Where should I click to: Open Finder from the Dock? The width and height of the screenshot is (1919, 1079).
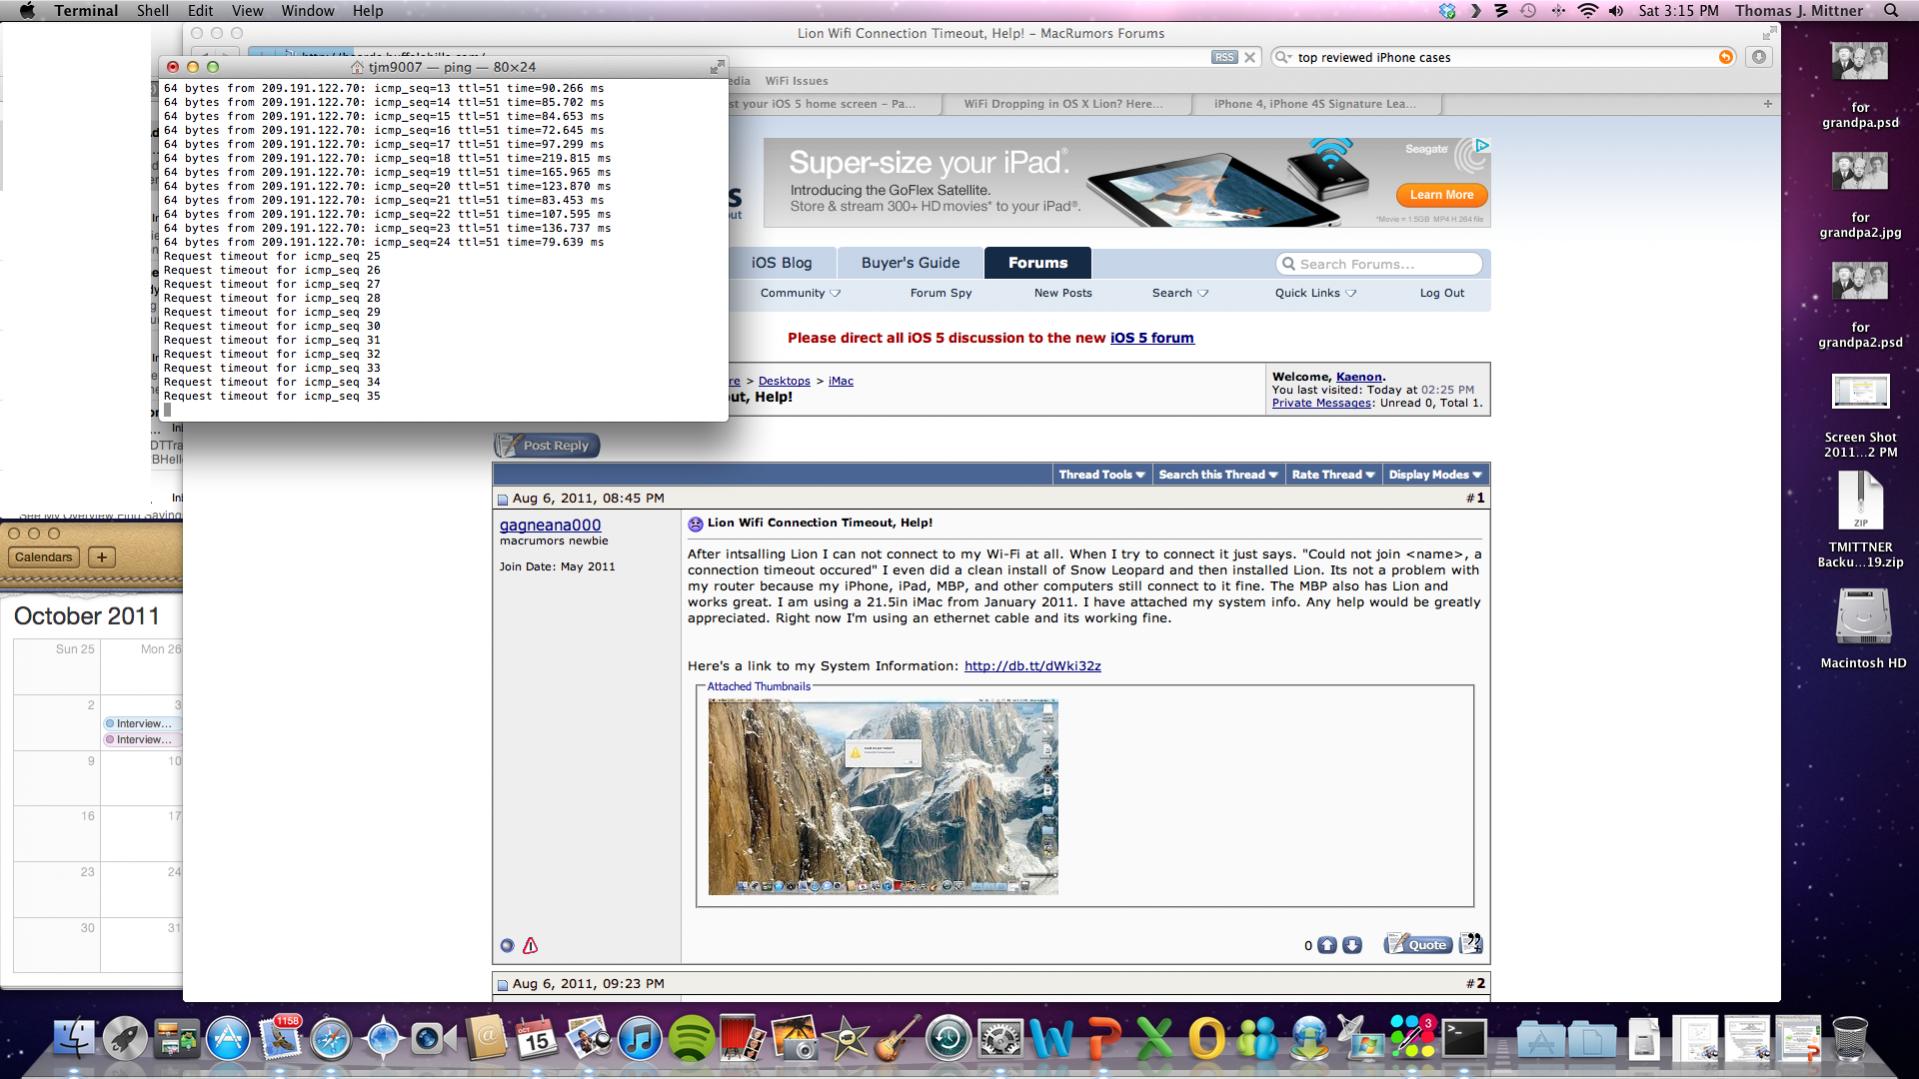click(x=73, y=1038)
